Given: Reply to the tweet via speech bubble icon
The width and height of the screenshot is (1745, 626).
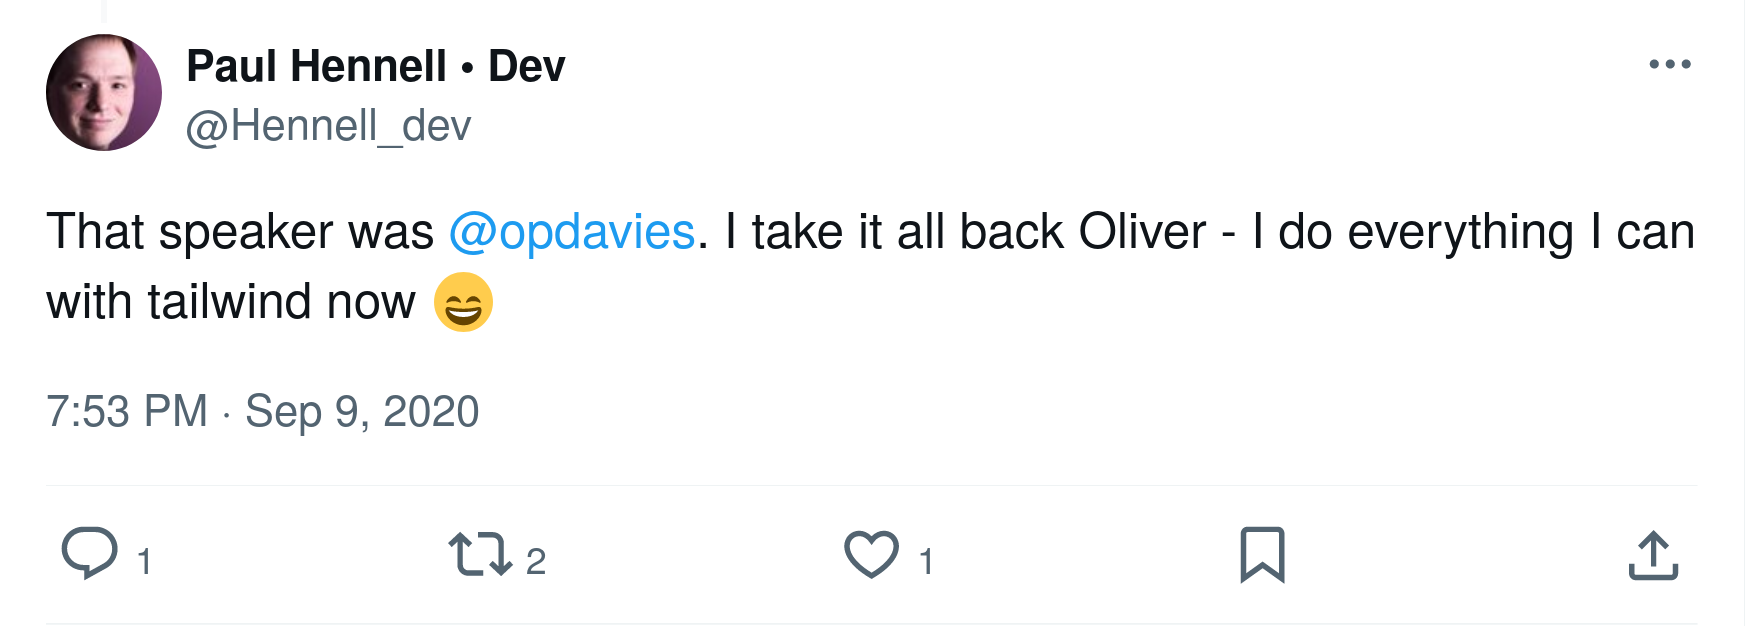Looking at the screenshot, I should click(90, 553).
